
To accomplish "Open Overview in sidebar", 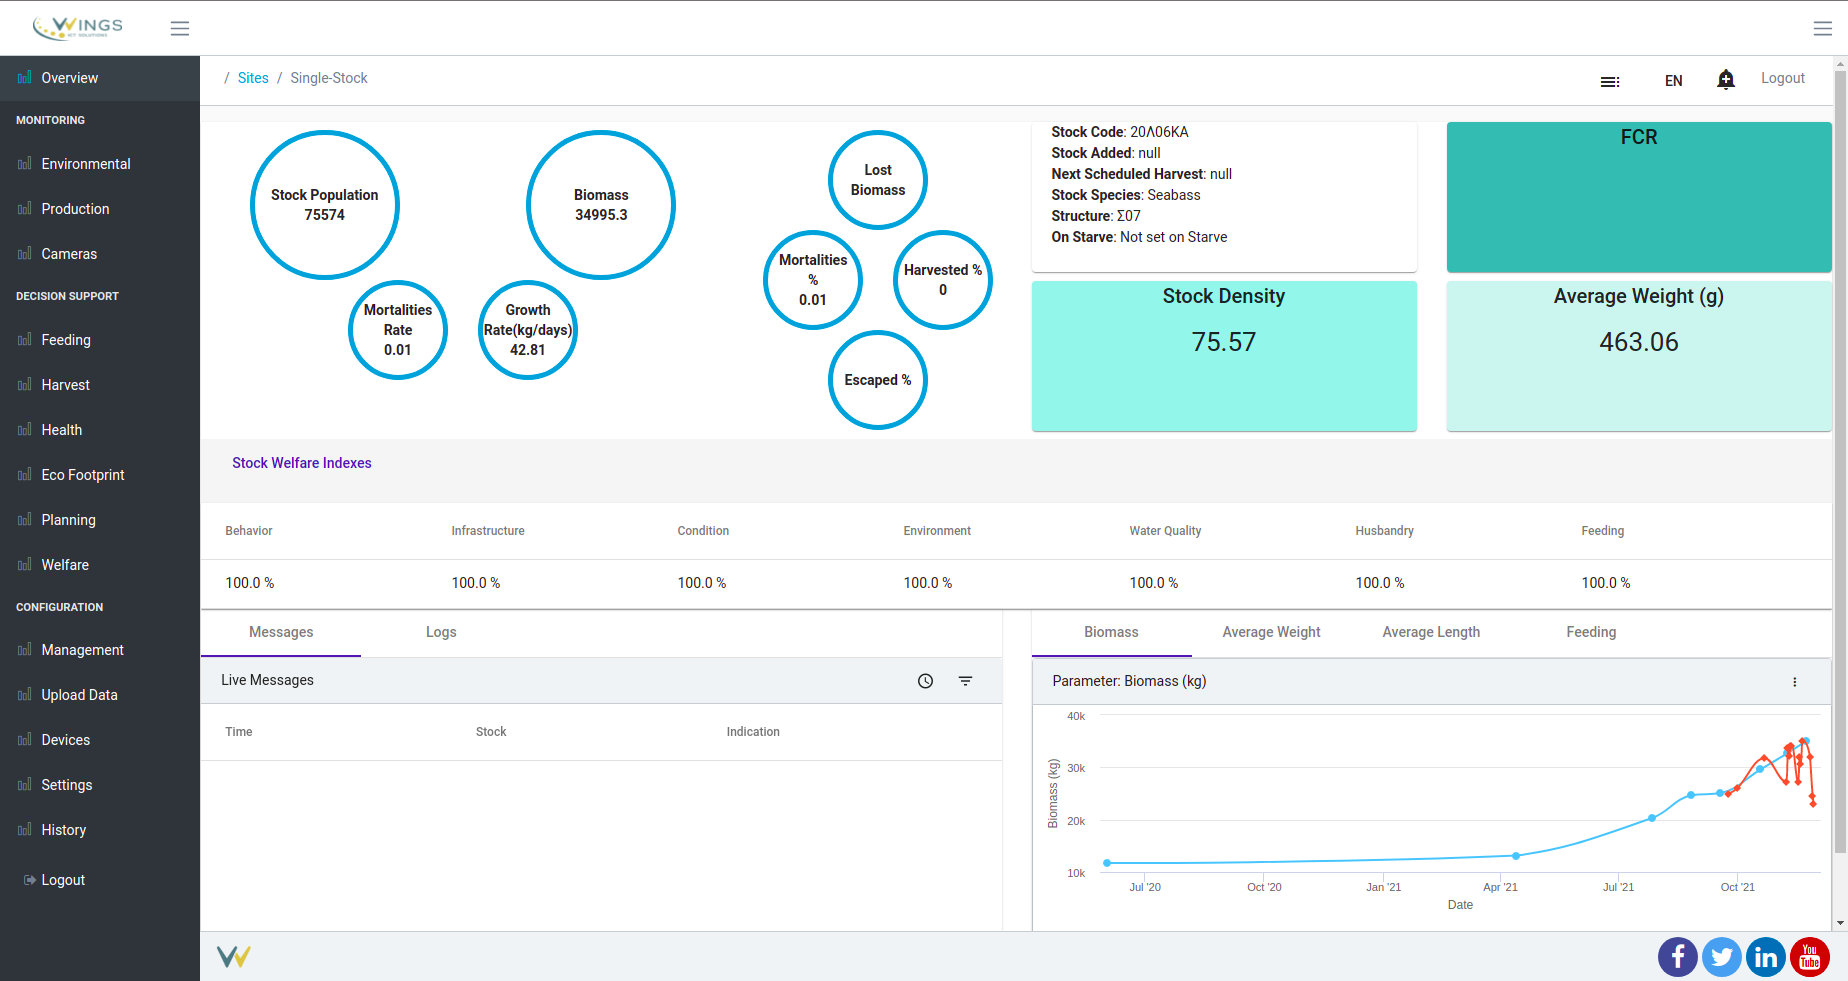I will pyautogui.click(x=100, y=78).
